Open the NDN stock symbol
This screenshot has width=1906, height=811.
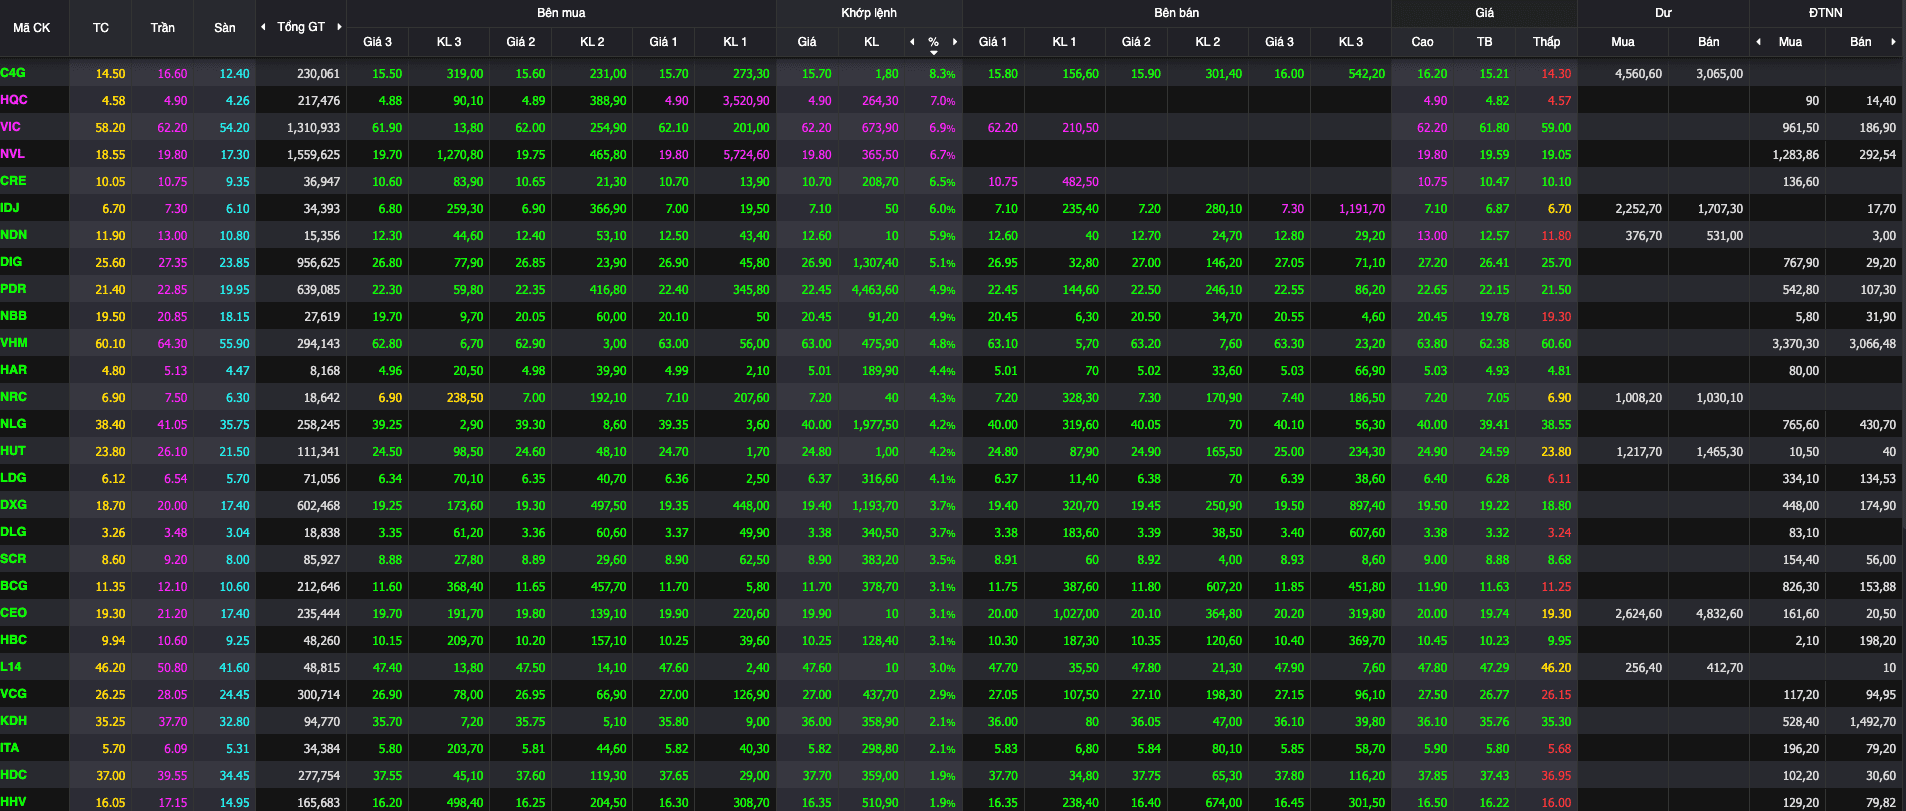tap(14, 235)
